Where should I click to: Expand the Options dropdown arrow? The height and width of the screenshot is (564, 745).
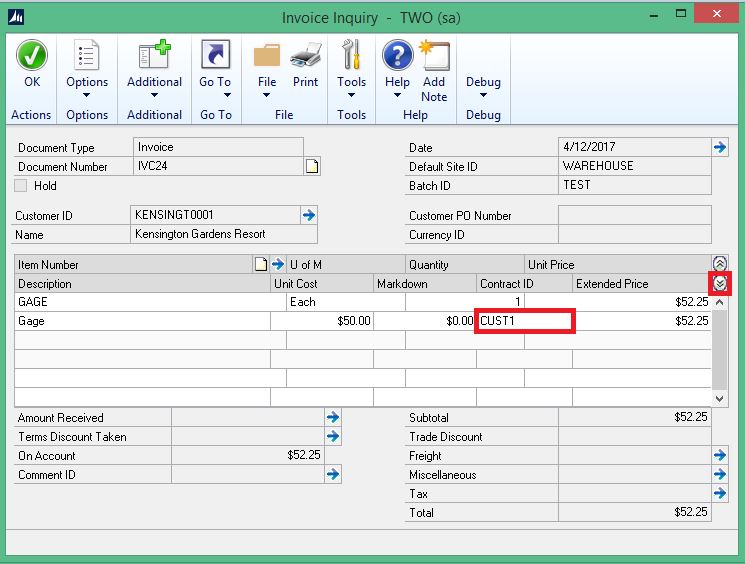86,95
